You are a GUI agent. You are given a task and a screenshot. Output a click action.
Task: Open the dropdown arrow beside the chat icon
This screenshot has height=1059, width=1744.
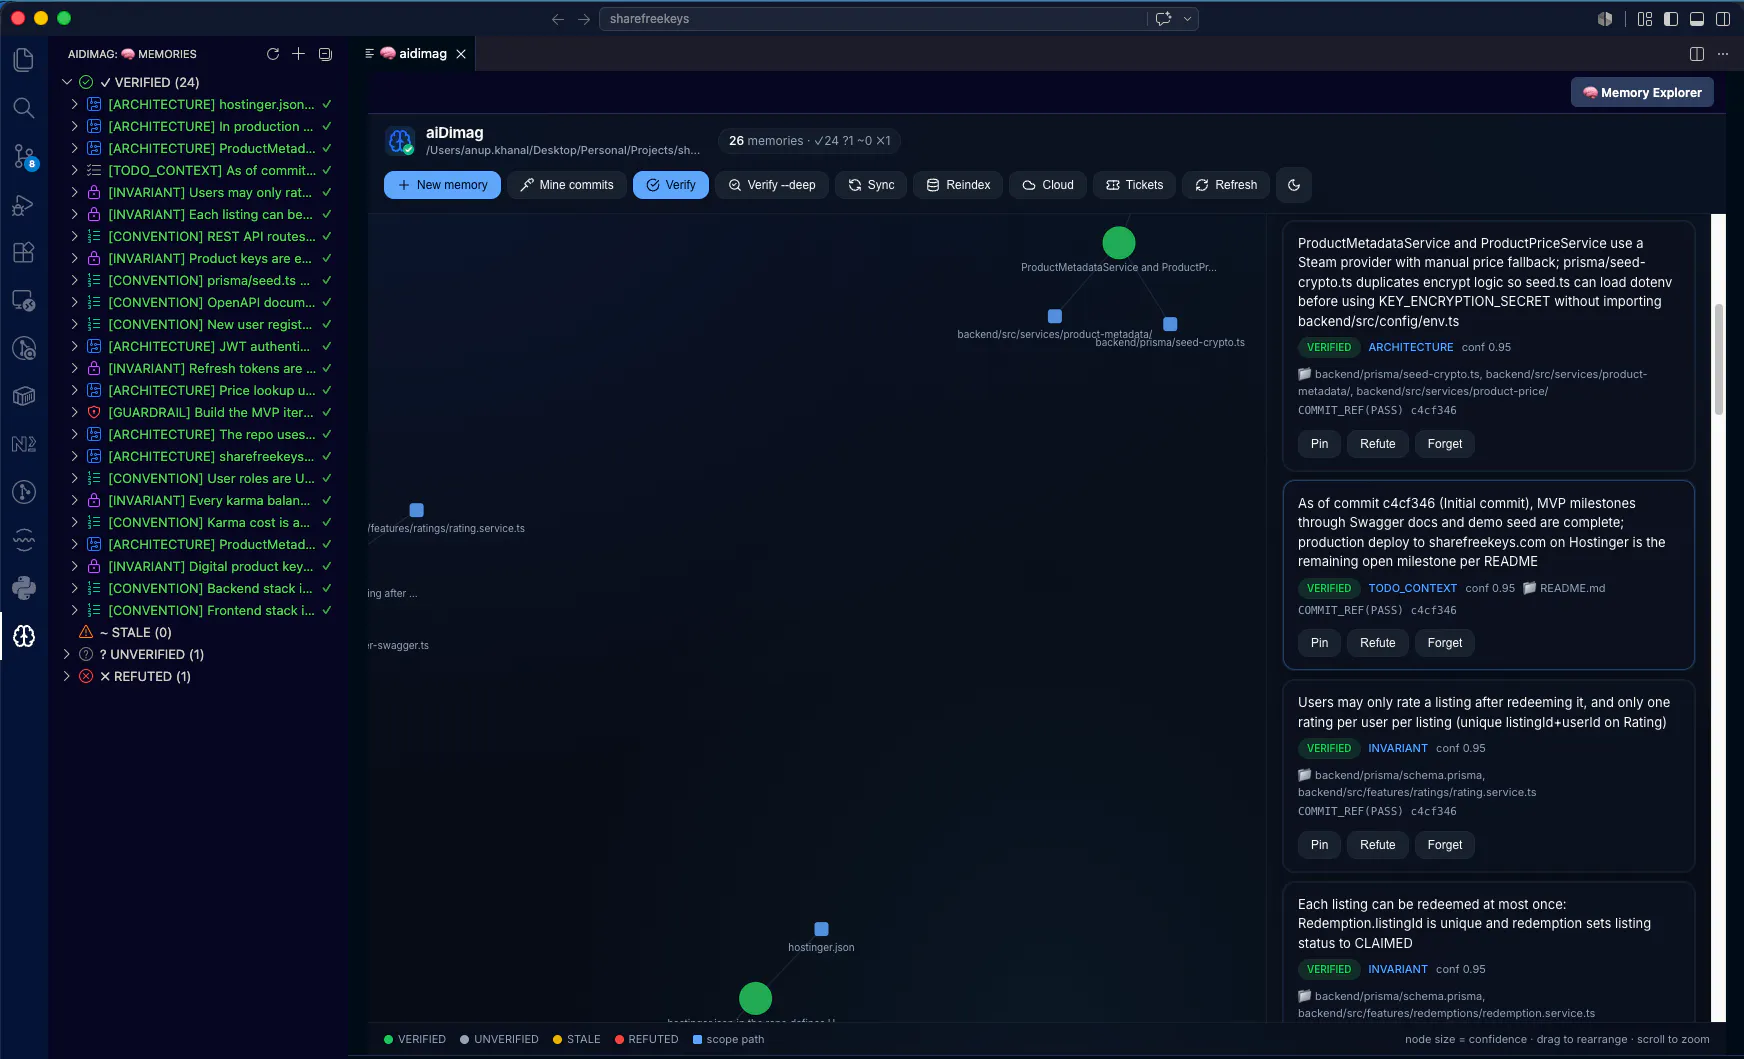pyautogui.click(x=1187, y=19)
